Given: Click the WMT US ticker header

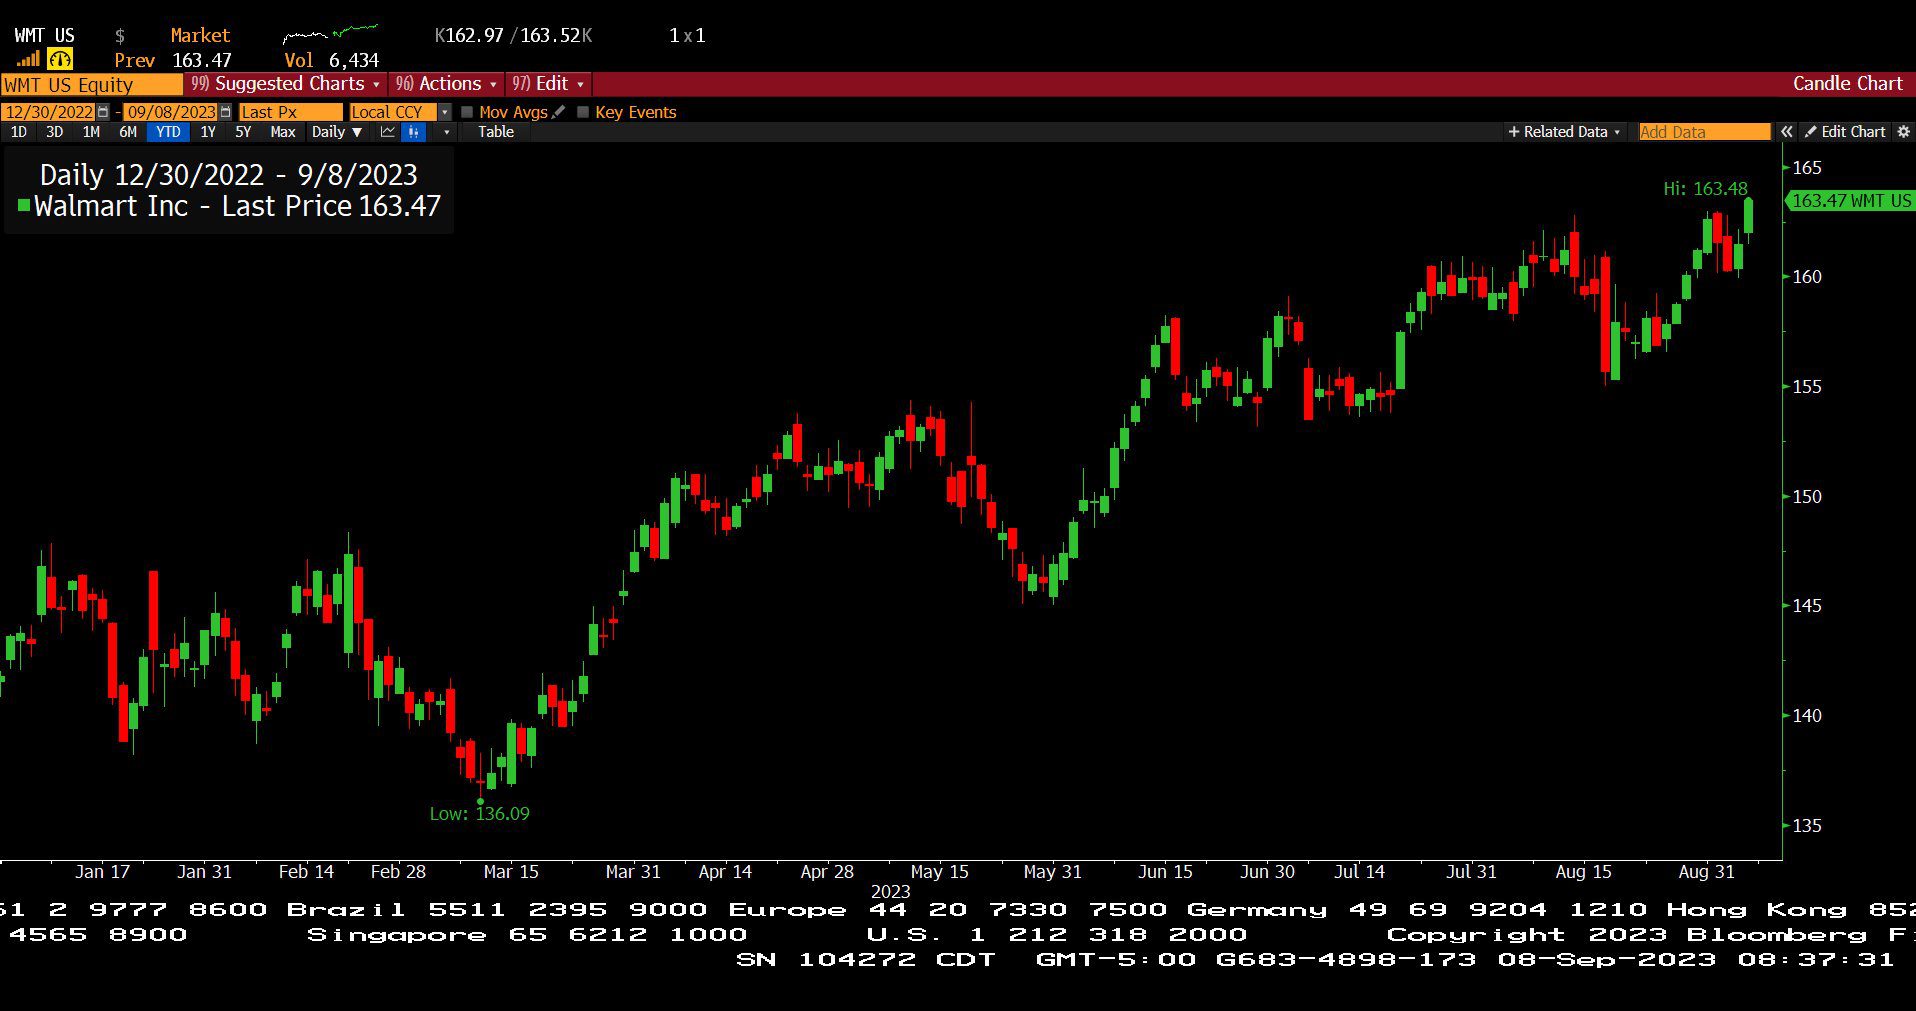Looking at the screenshot, I should [44, 35].
